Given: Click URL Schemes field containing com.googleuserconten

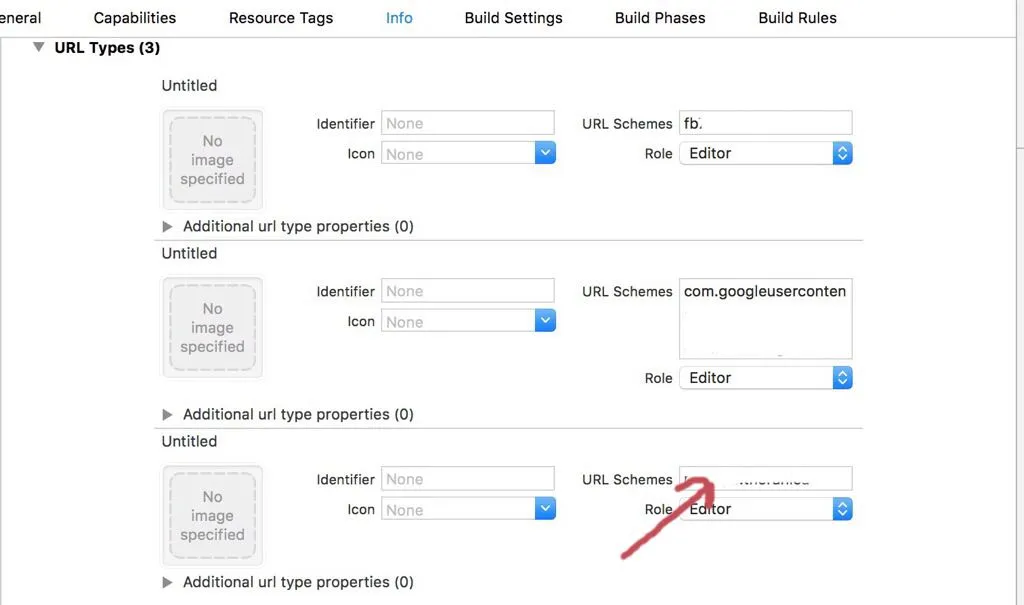Looking at the screenshot, I should pyautogui.click(x=765, y=318).
